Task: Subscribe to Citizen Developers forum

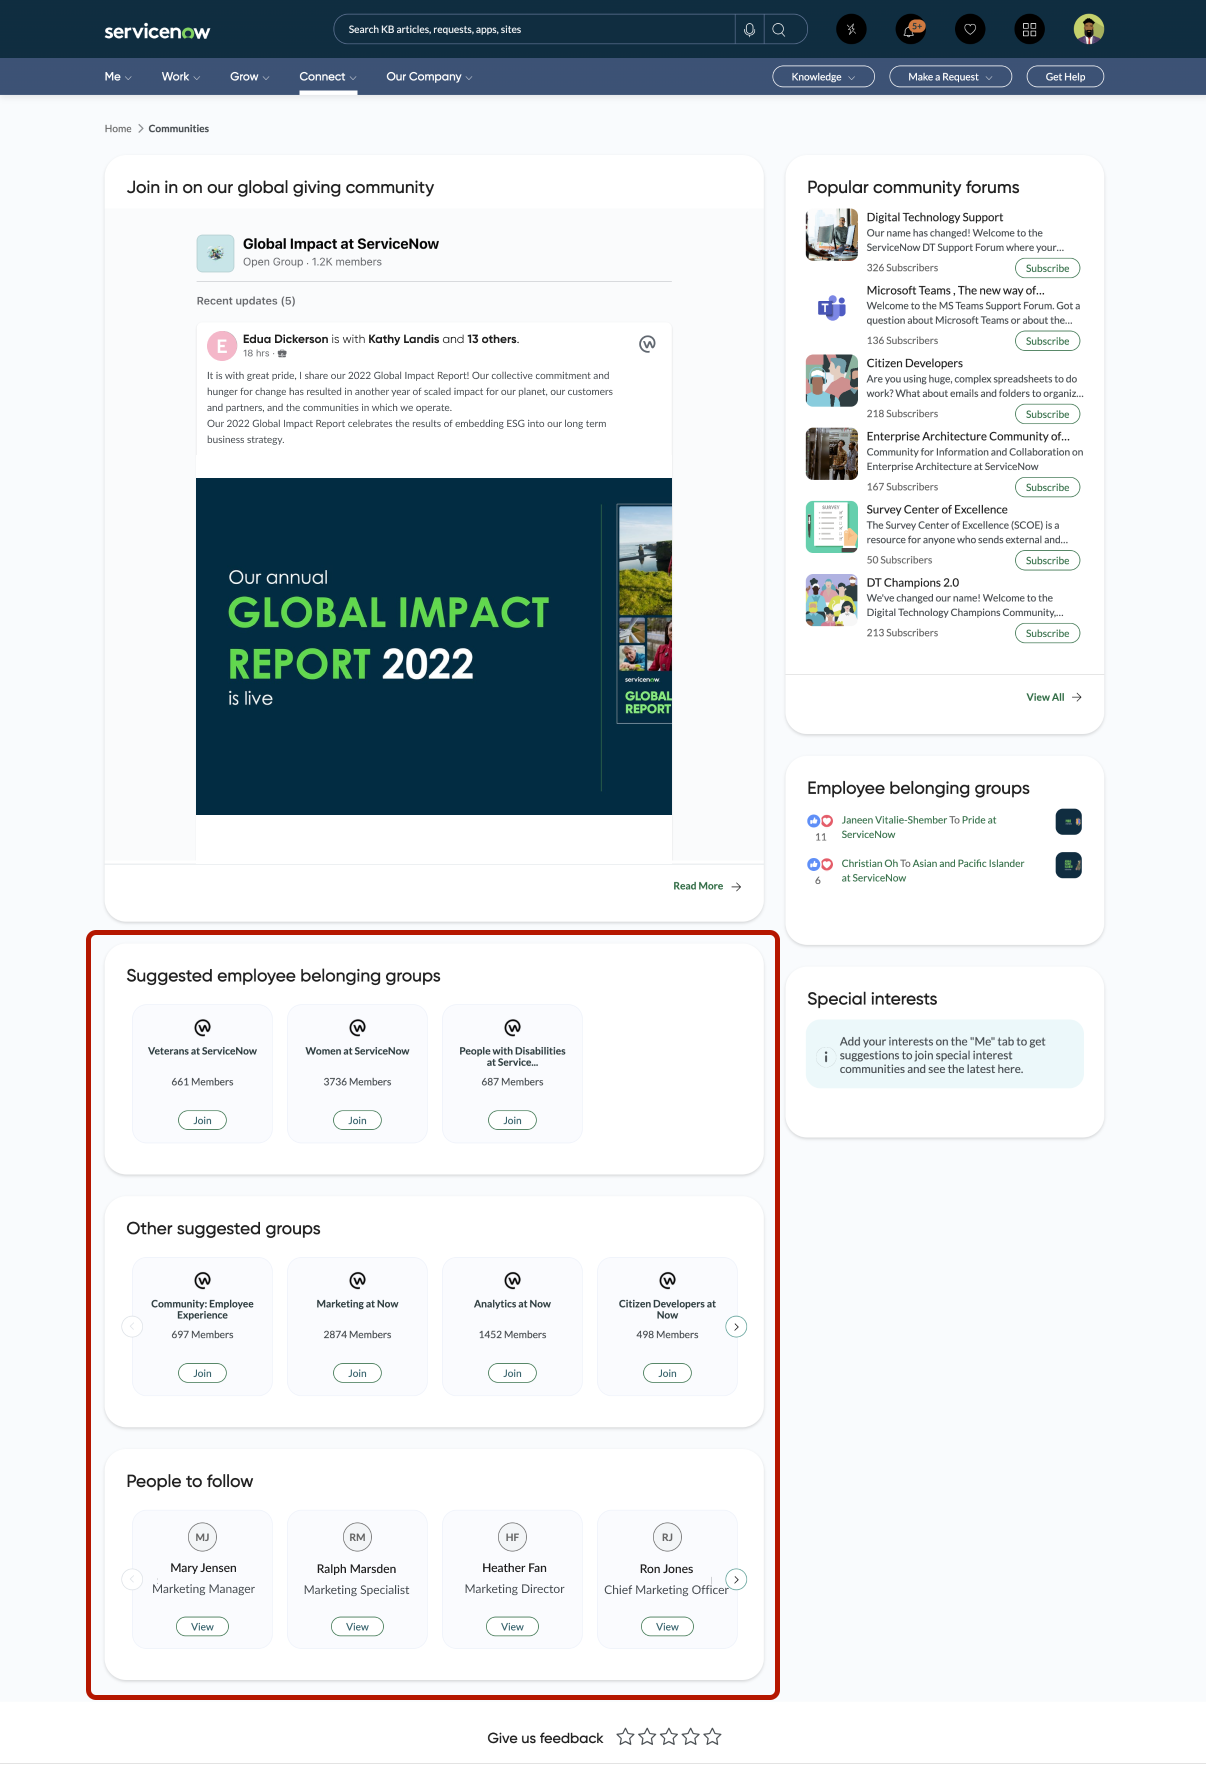Action: coord(1047,414)
